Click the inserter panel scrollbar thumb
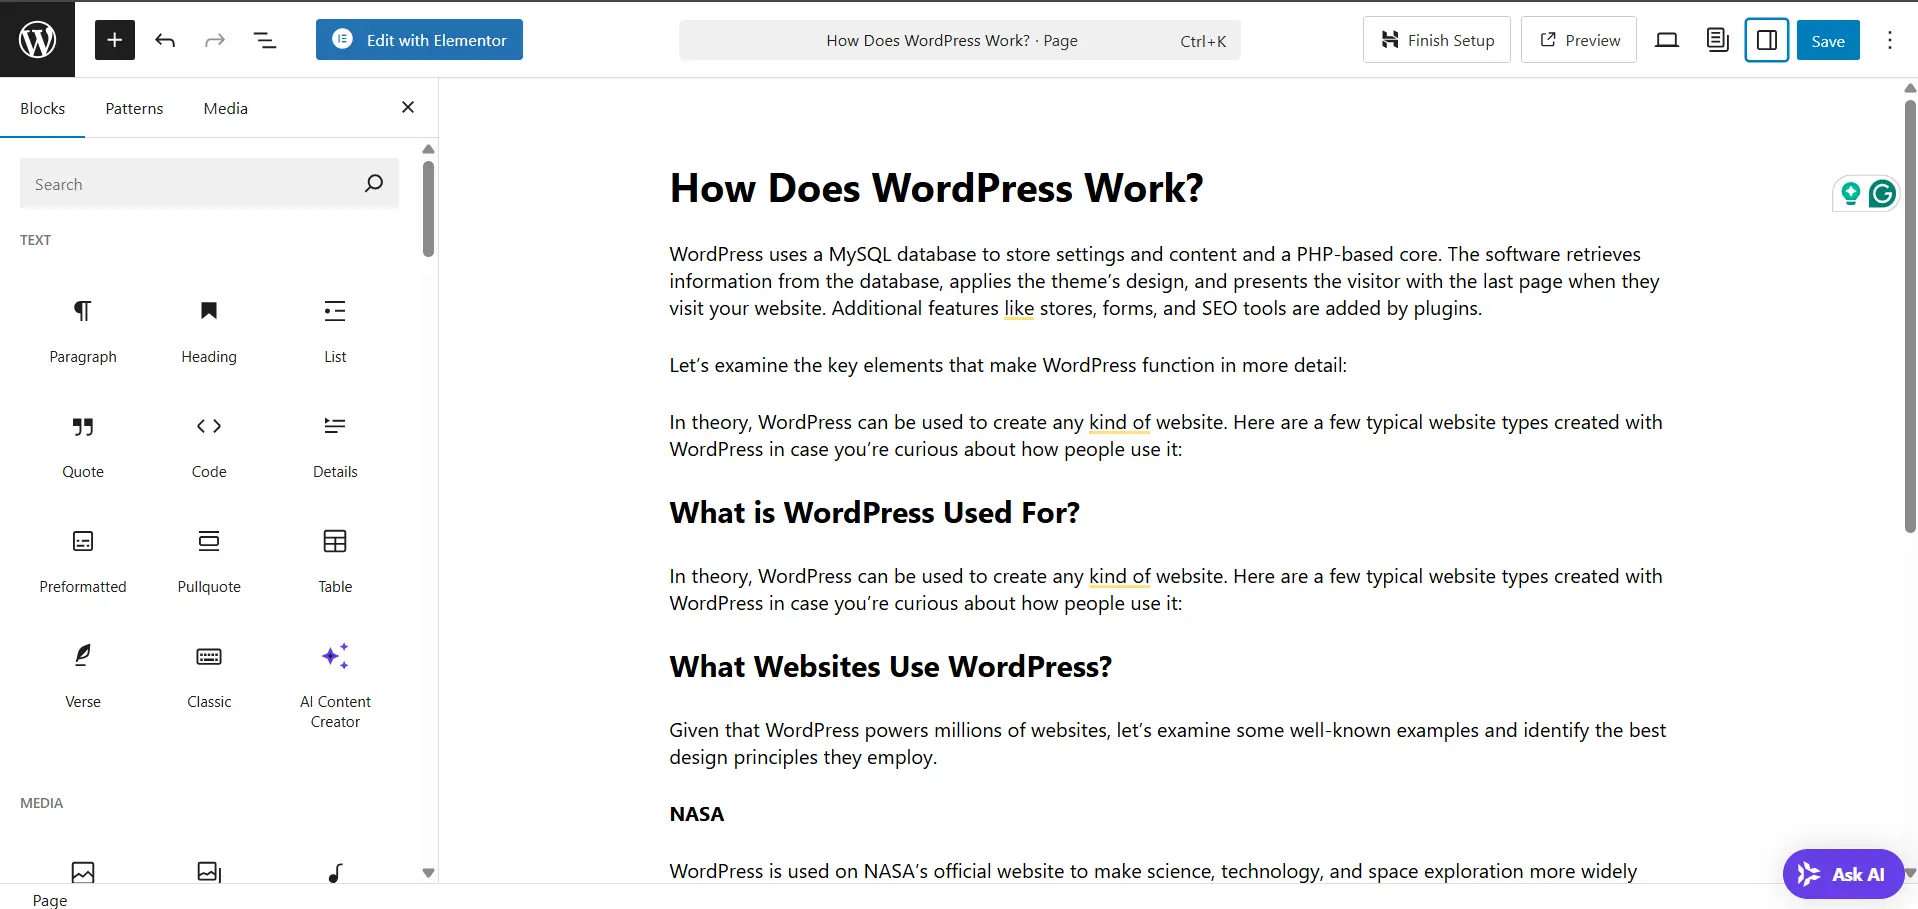 (428, 209)
